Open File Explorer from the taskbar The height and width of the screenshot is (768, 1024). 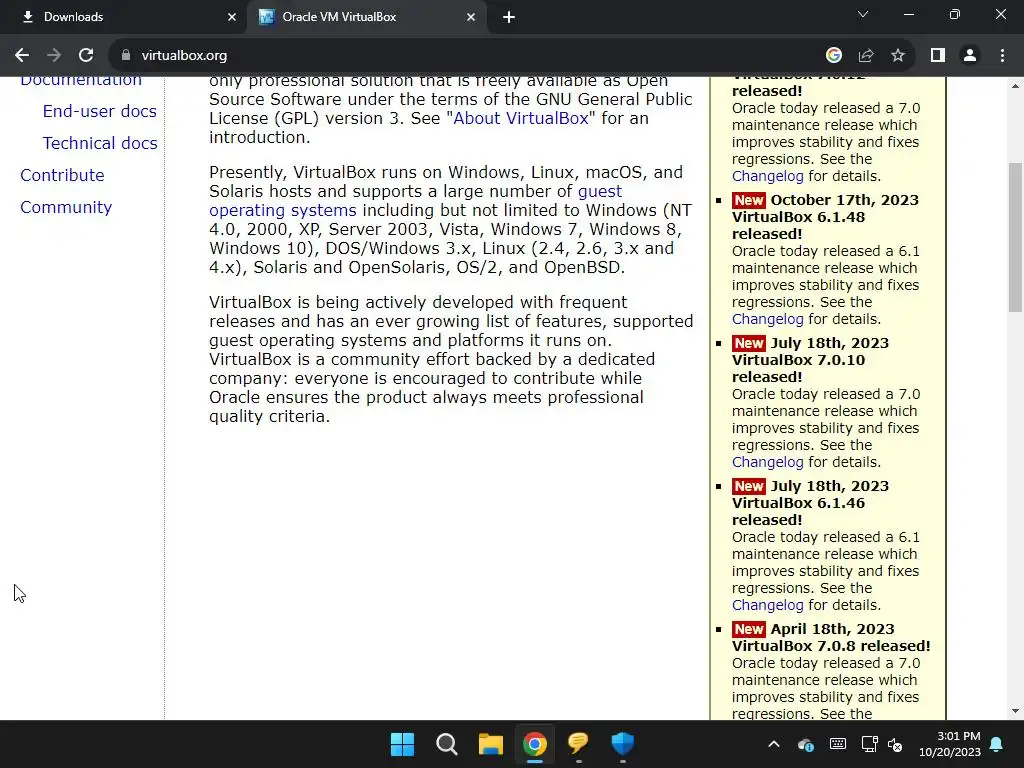point(490,744)
